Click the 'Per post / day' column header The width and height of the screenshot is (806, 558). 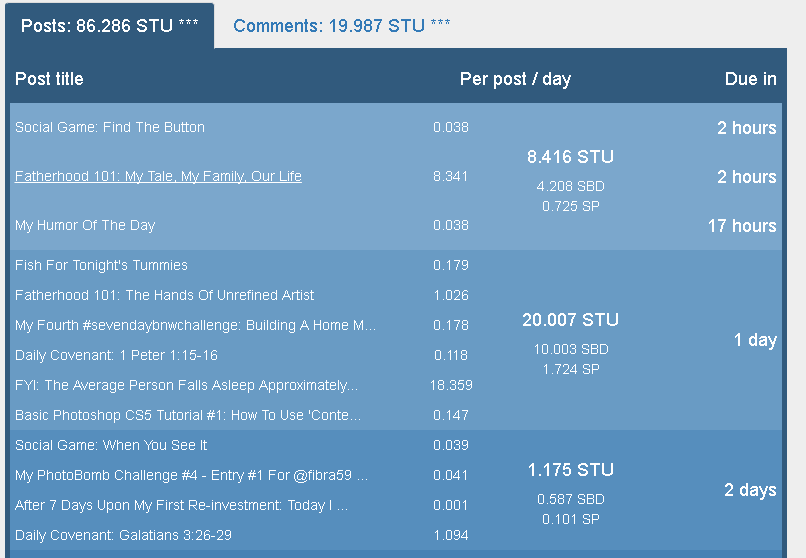point(516,79)
